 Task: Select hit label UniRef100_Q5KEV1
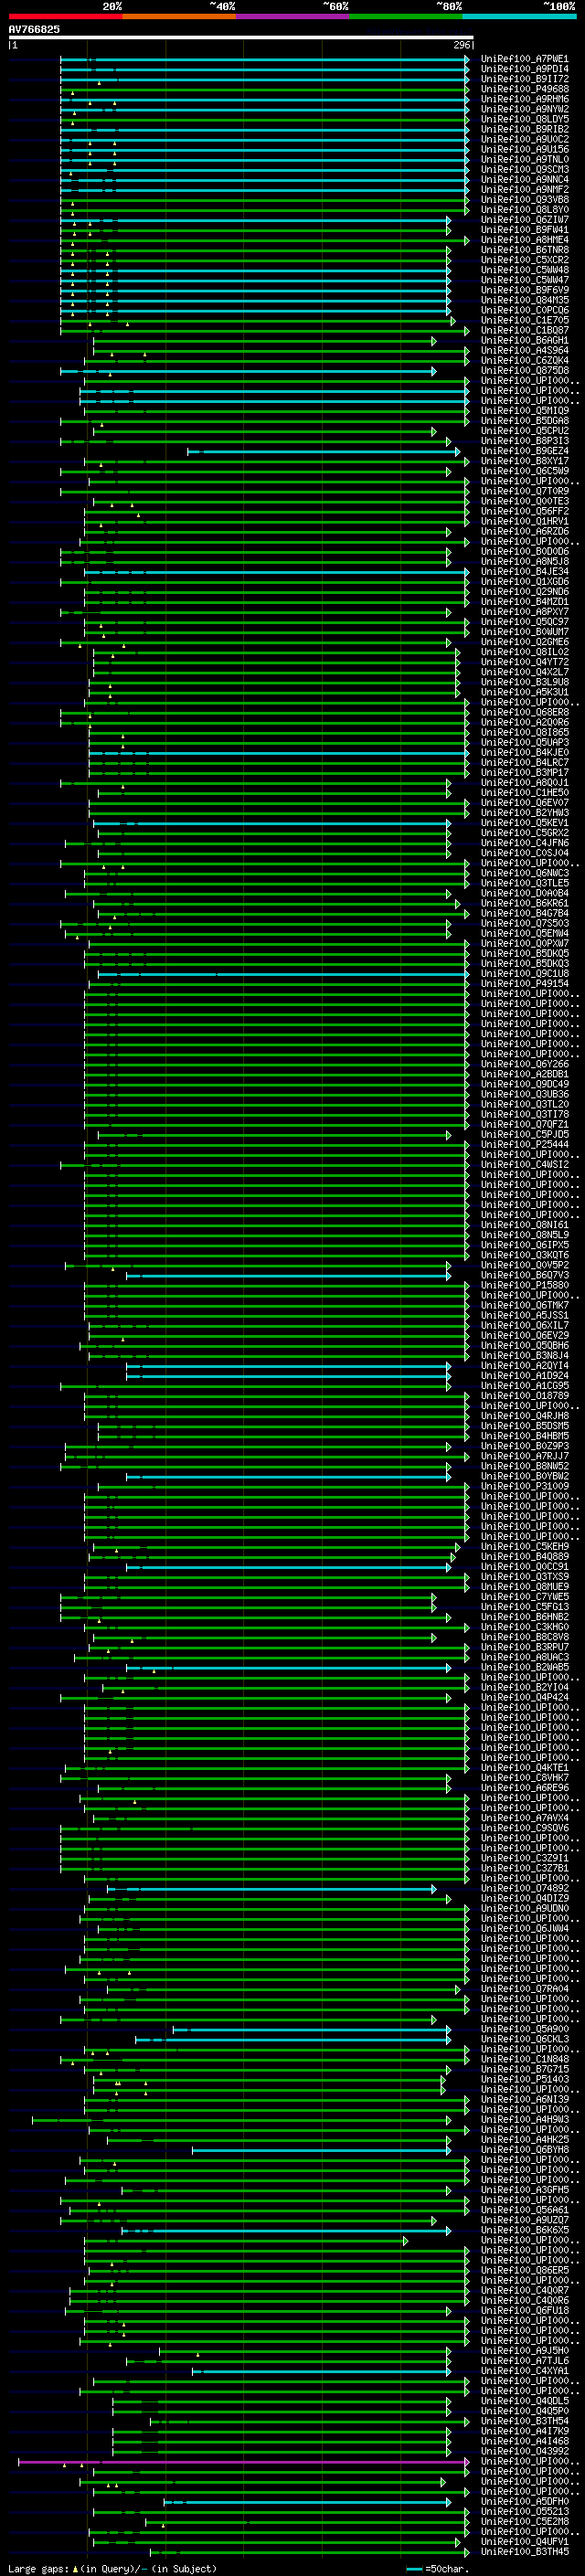(524, 823)
